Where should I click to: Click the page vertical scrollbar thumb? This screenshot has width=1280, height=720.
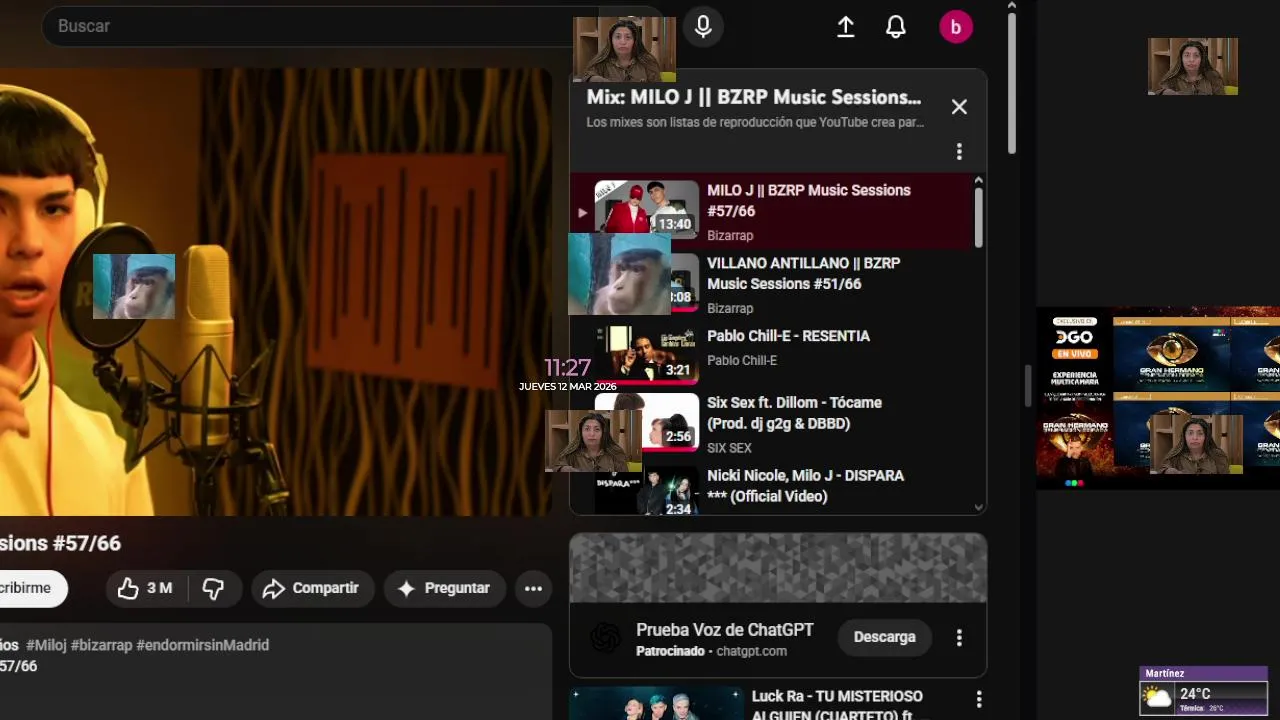point(1011,83)
